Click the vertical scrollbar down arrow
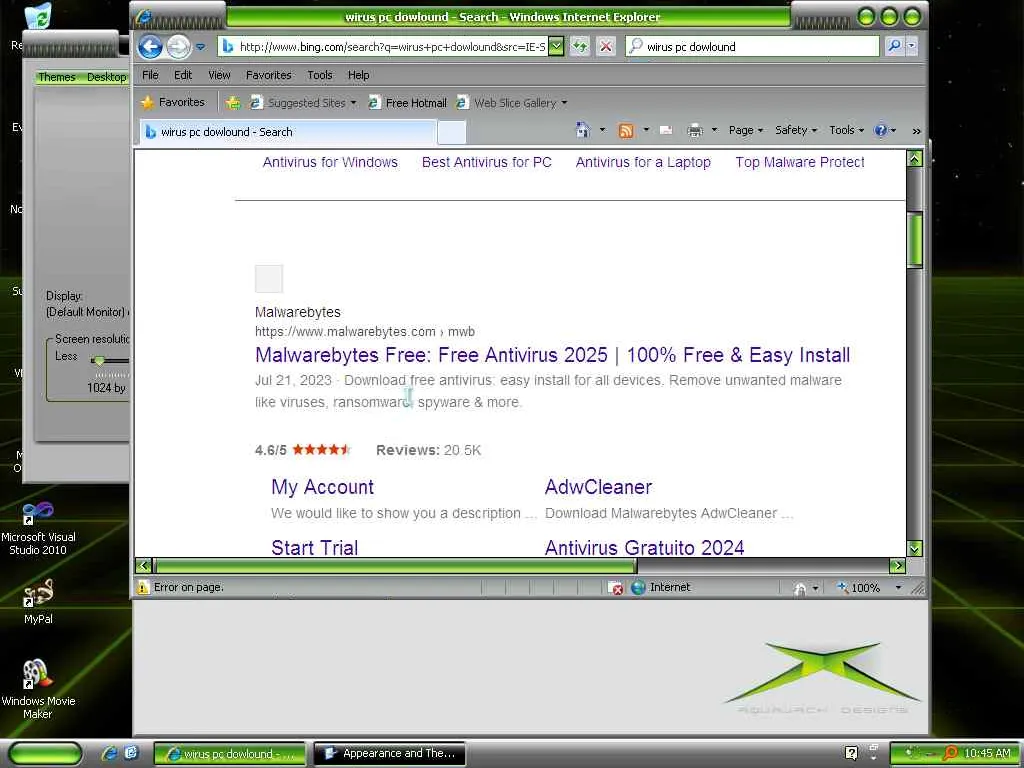1024x768 pixels. (914, 549)
